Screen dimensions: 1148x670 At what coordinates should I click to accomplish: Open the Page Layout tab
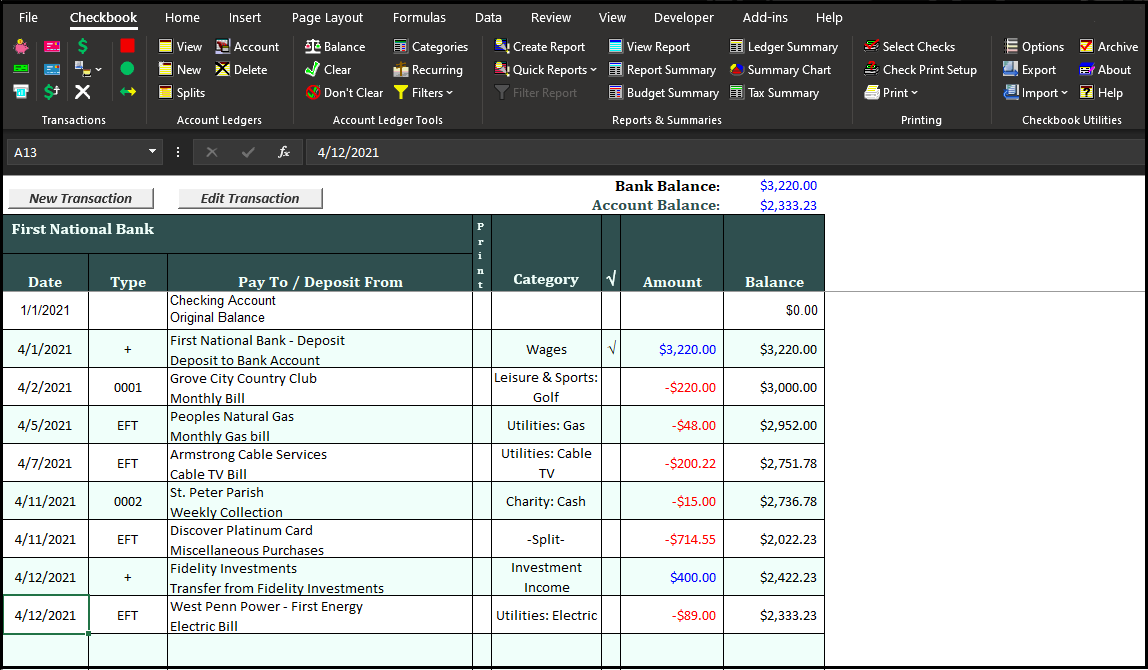(327, 17)
